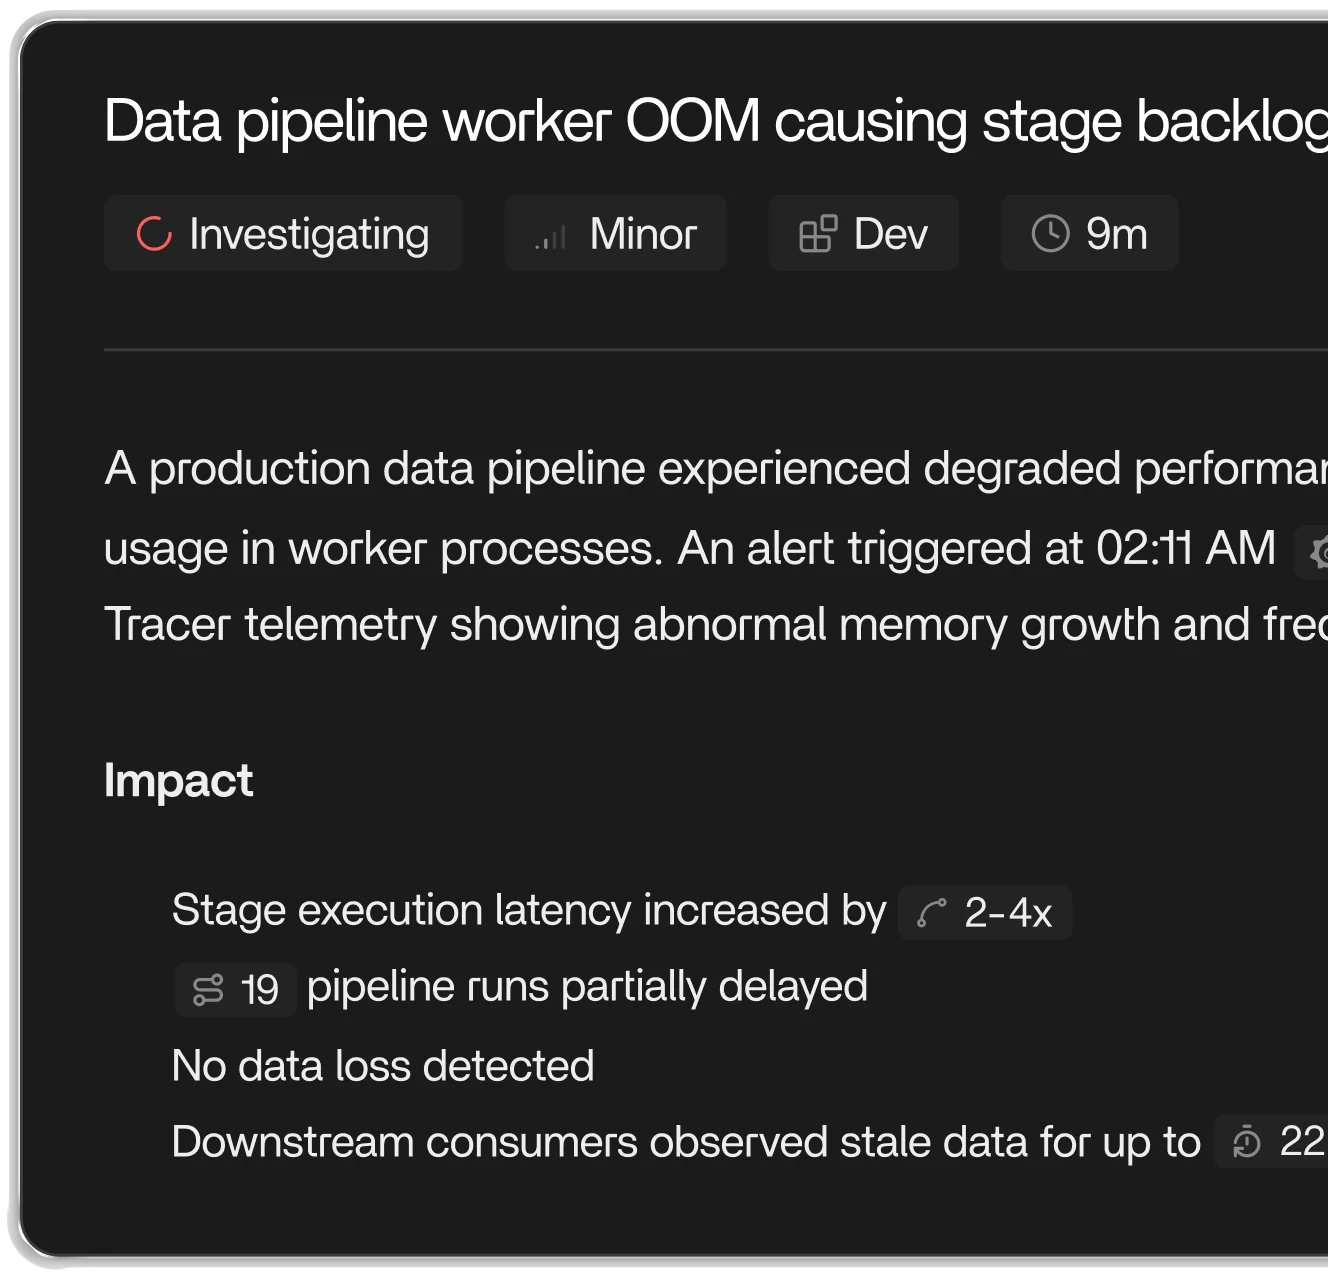Click the No data loss detected entry
This screenshot has width=1328, height=1276.
coord(383,1065)
